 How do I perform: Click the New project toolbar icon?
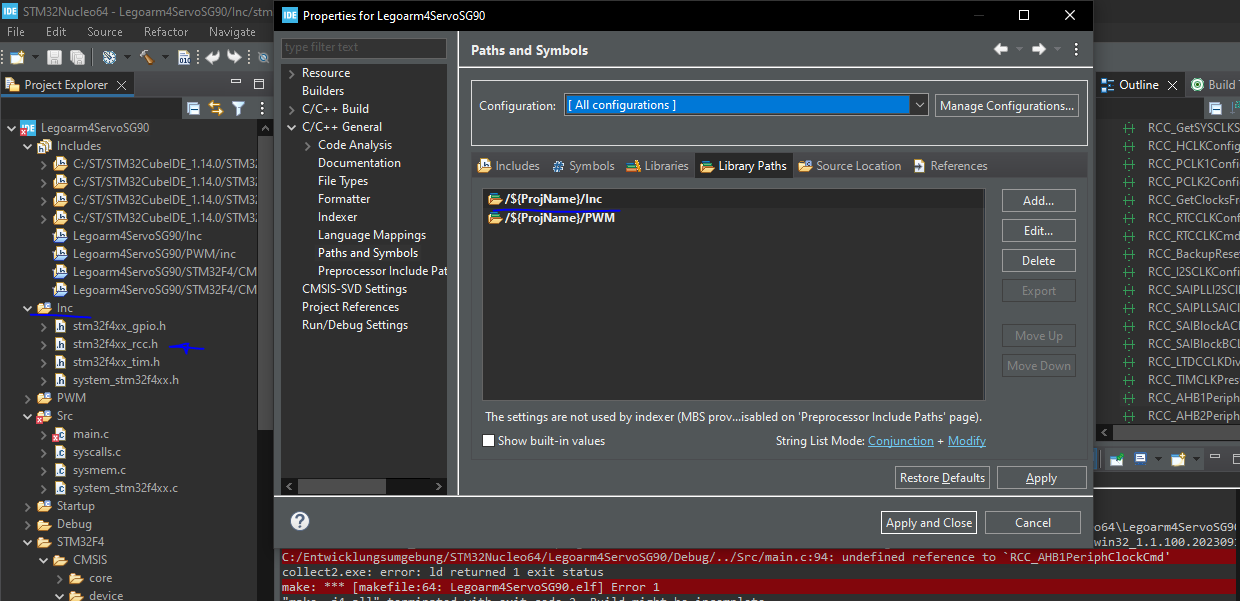16,57
